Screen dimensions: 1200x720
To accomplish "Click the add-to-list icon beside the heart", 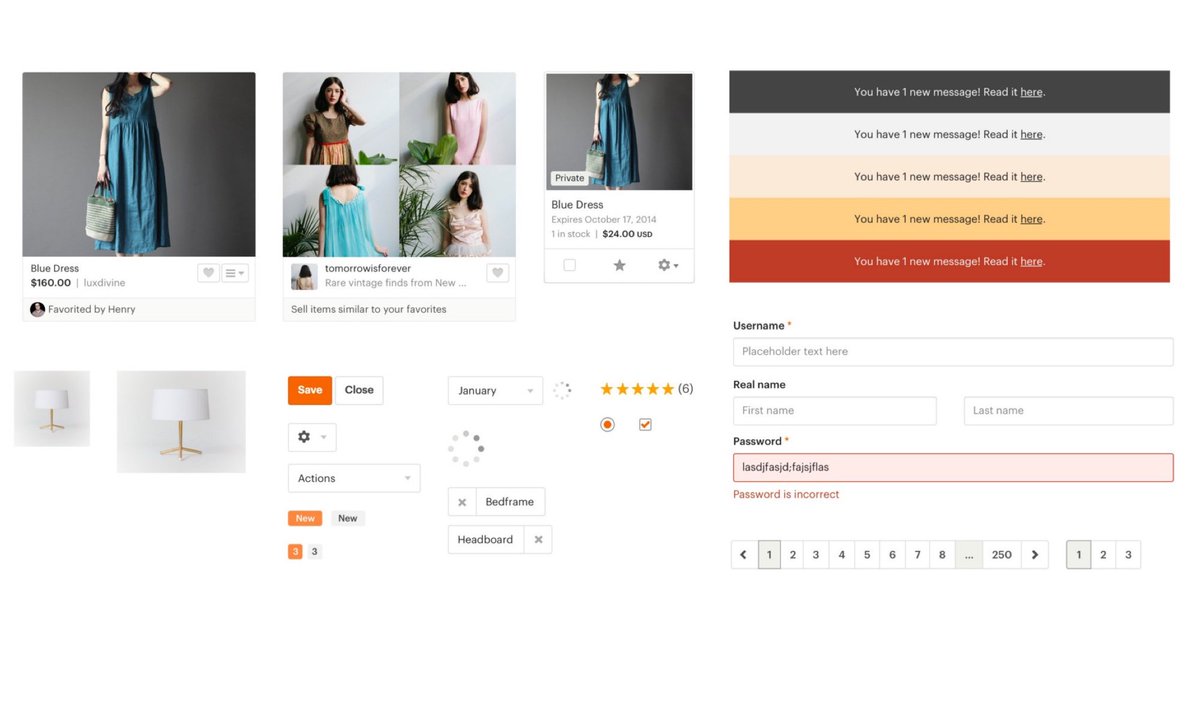I will (x=234, y=272).
